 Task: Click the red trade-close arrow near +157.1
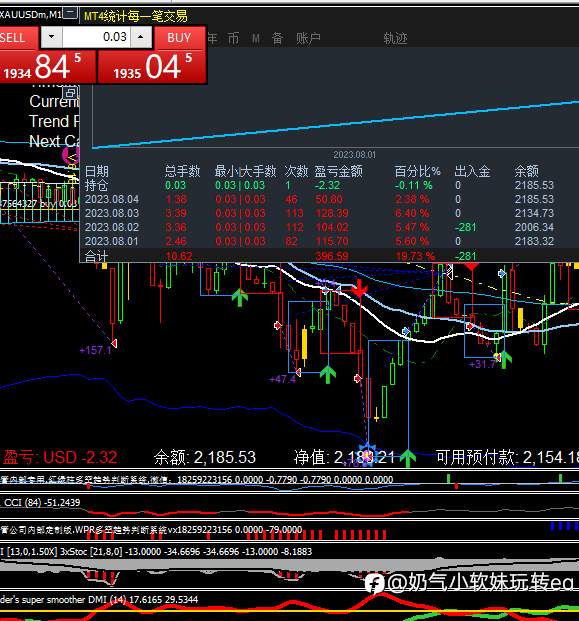(x=114, y=343)
